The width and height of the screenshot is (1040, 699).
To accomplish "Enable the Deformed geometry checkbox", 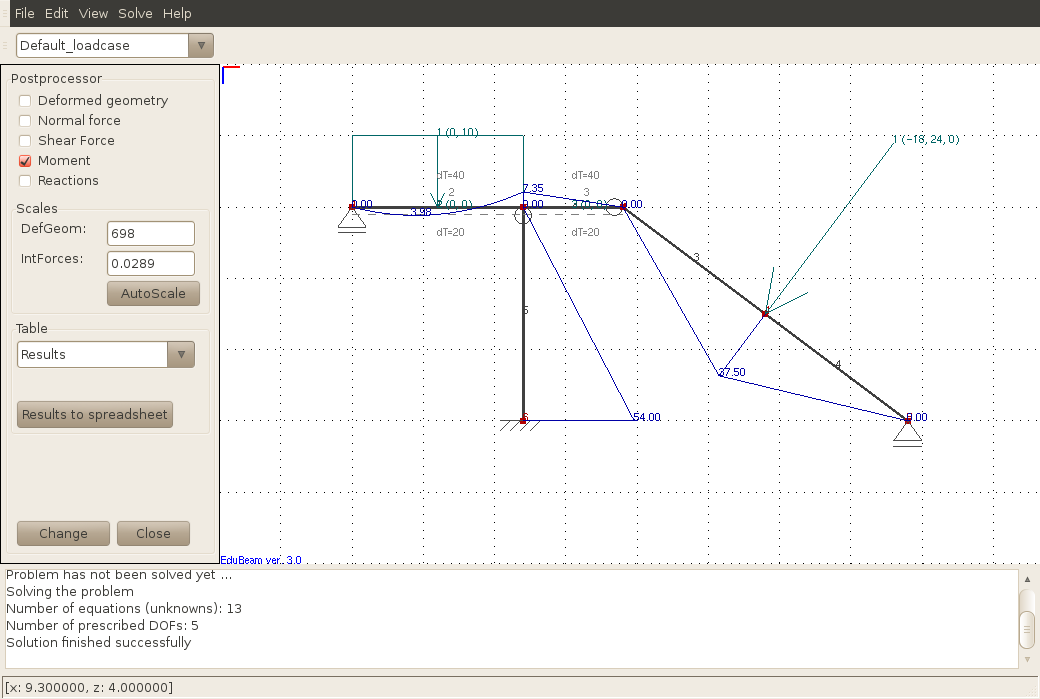I will (25, 101).
